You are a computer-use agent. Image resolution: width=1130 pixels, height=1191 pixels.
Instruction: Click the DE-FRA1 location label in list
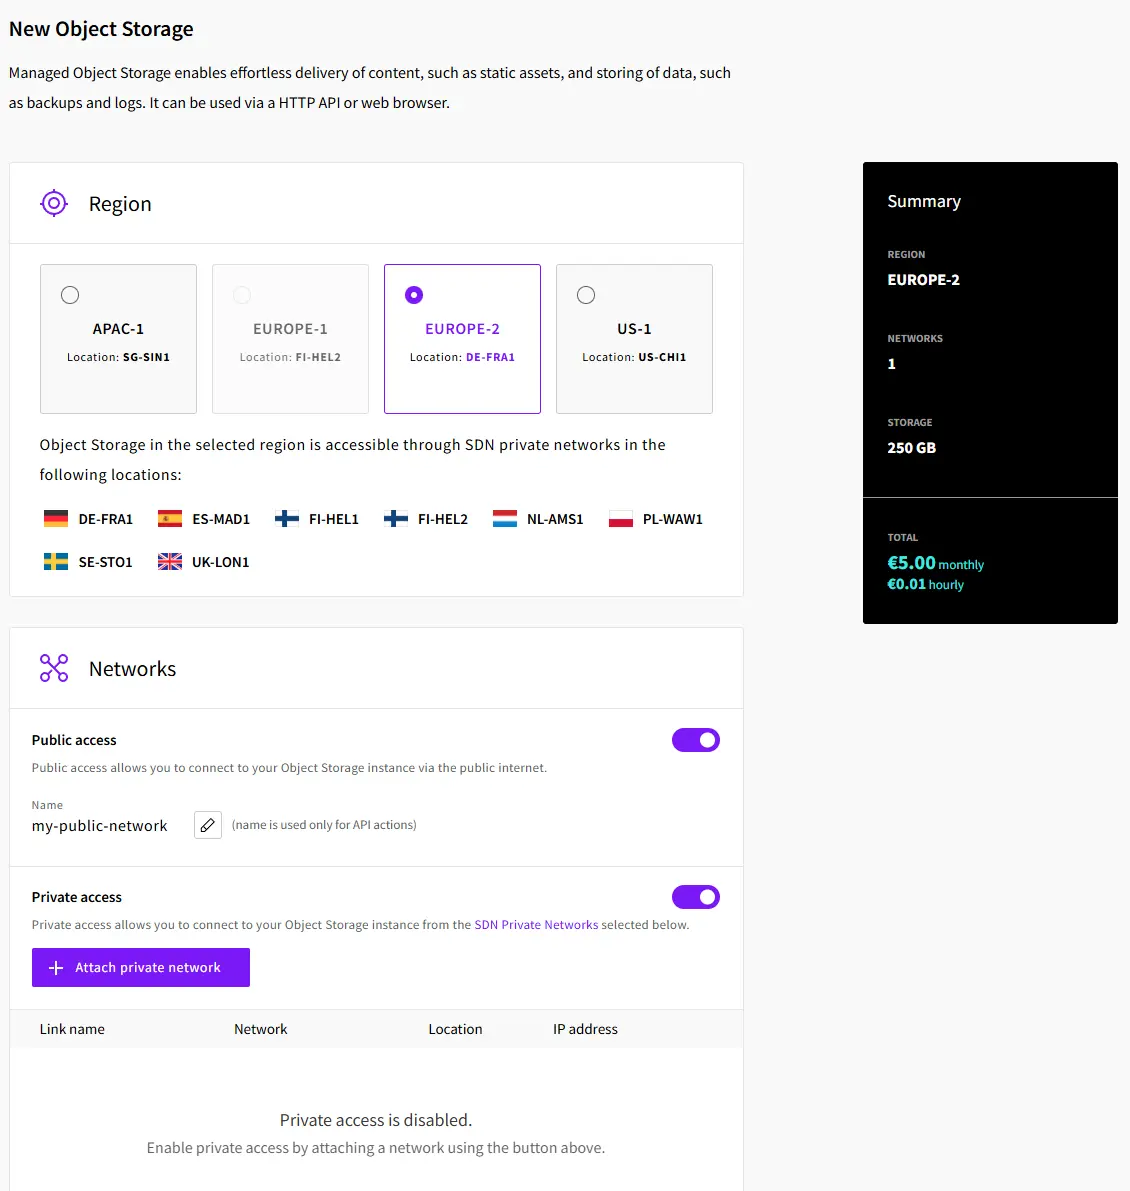coord(106,519)
